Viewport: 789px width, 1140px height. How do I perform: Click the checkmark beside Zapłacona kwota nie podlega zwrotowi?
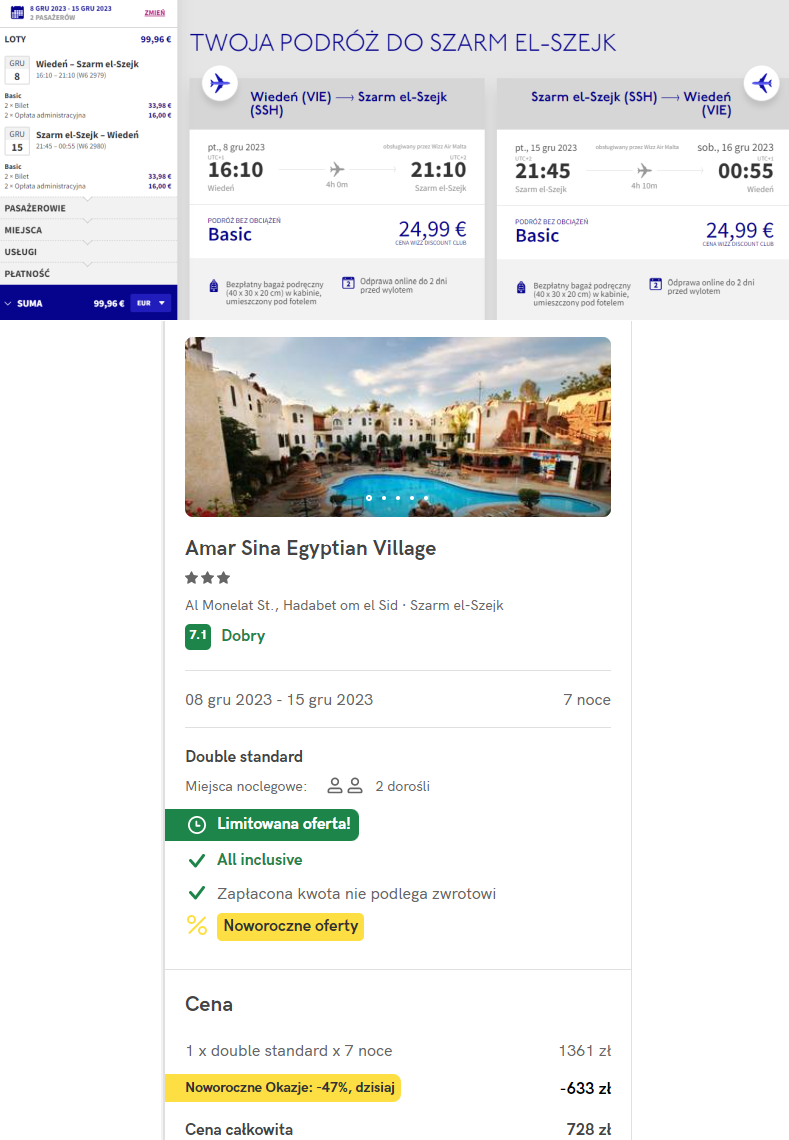coord(196,894)
